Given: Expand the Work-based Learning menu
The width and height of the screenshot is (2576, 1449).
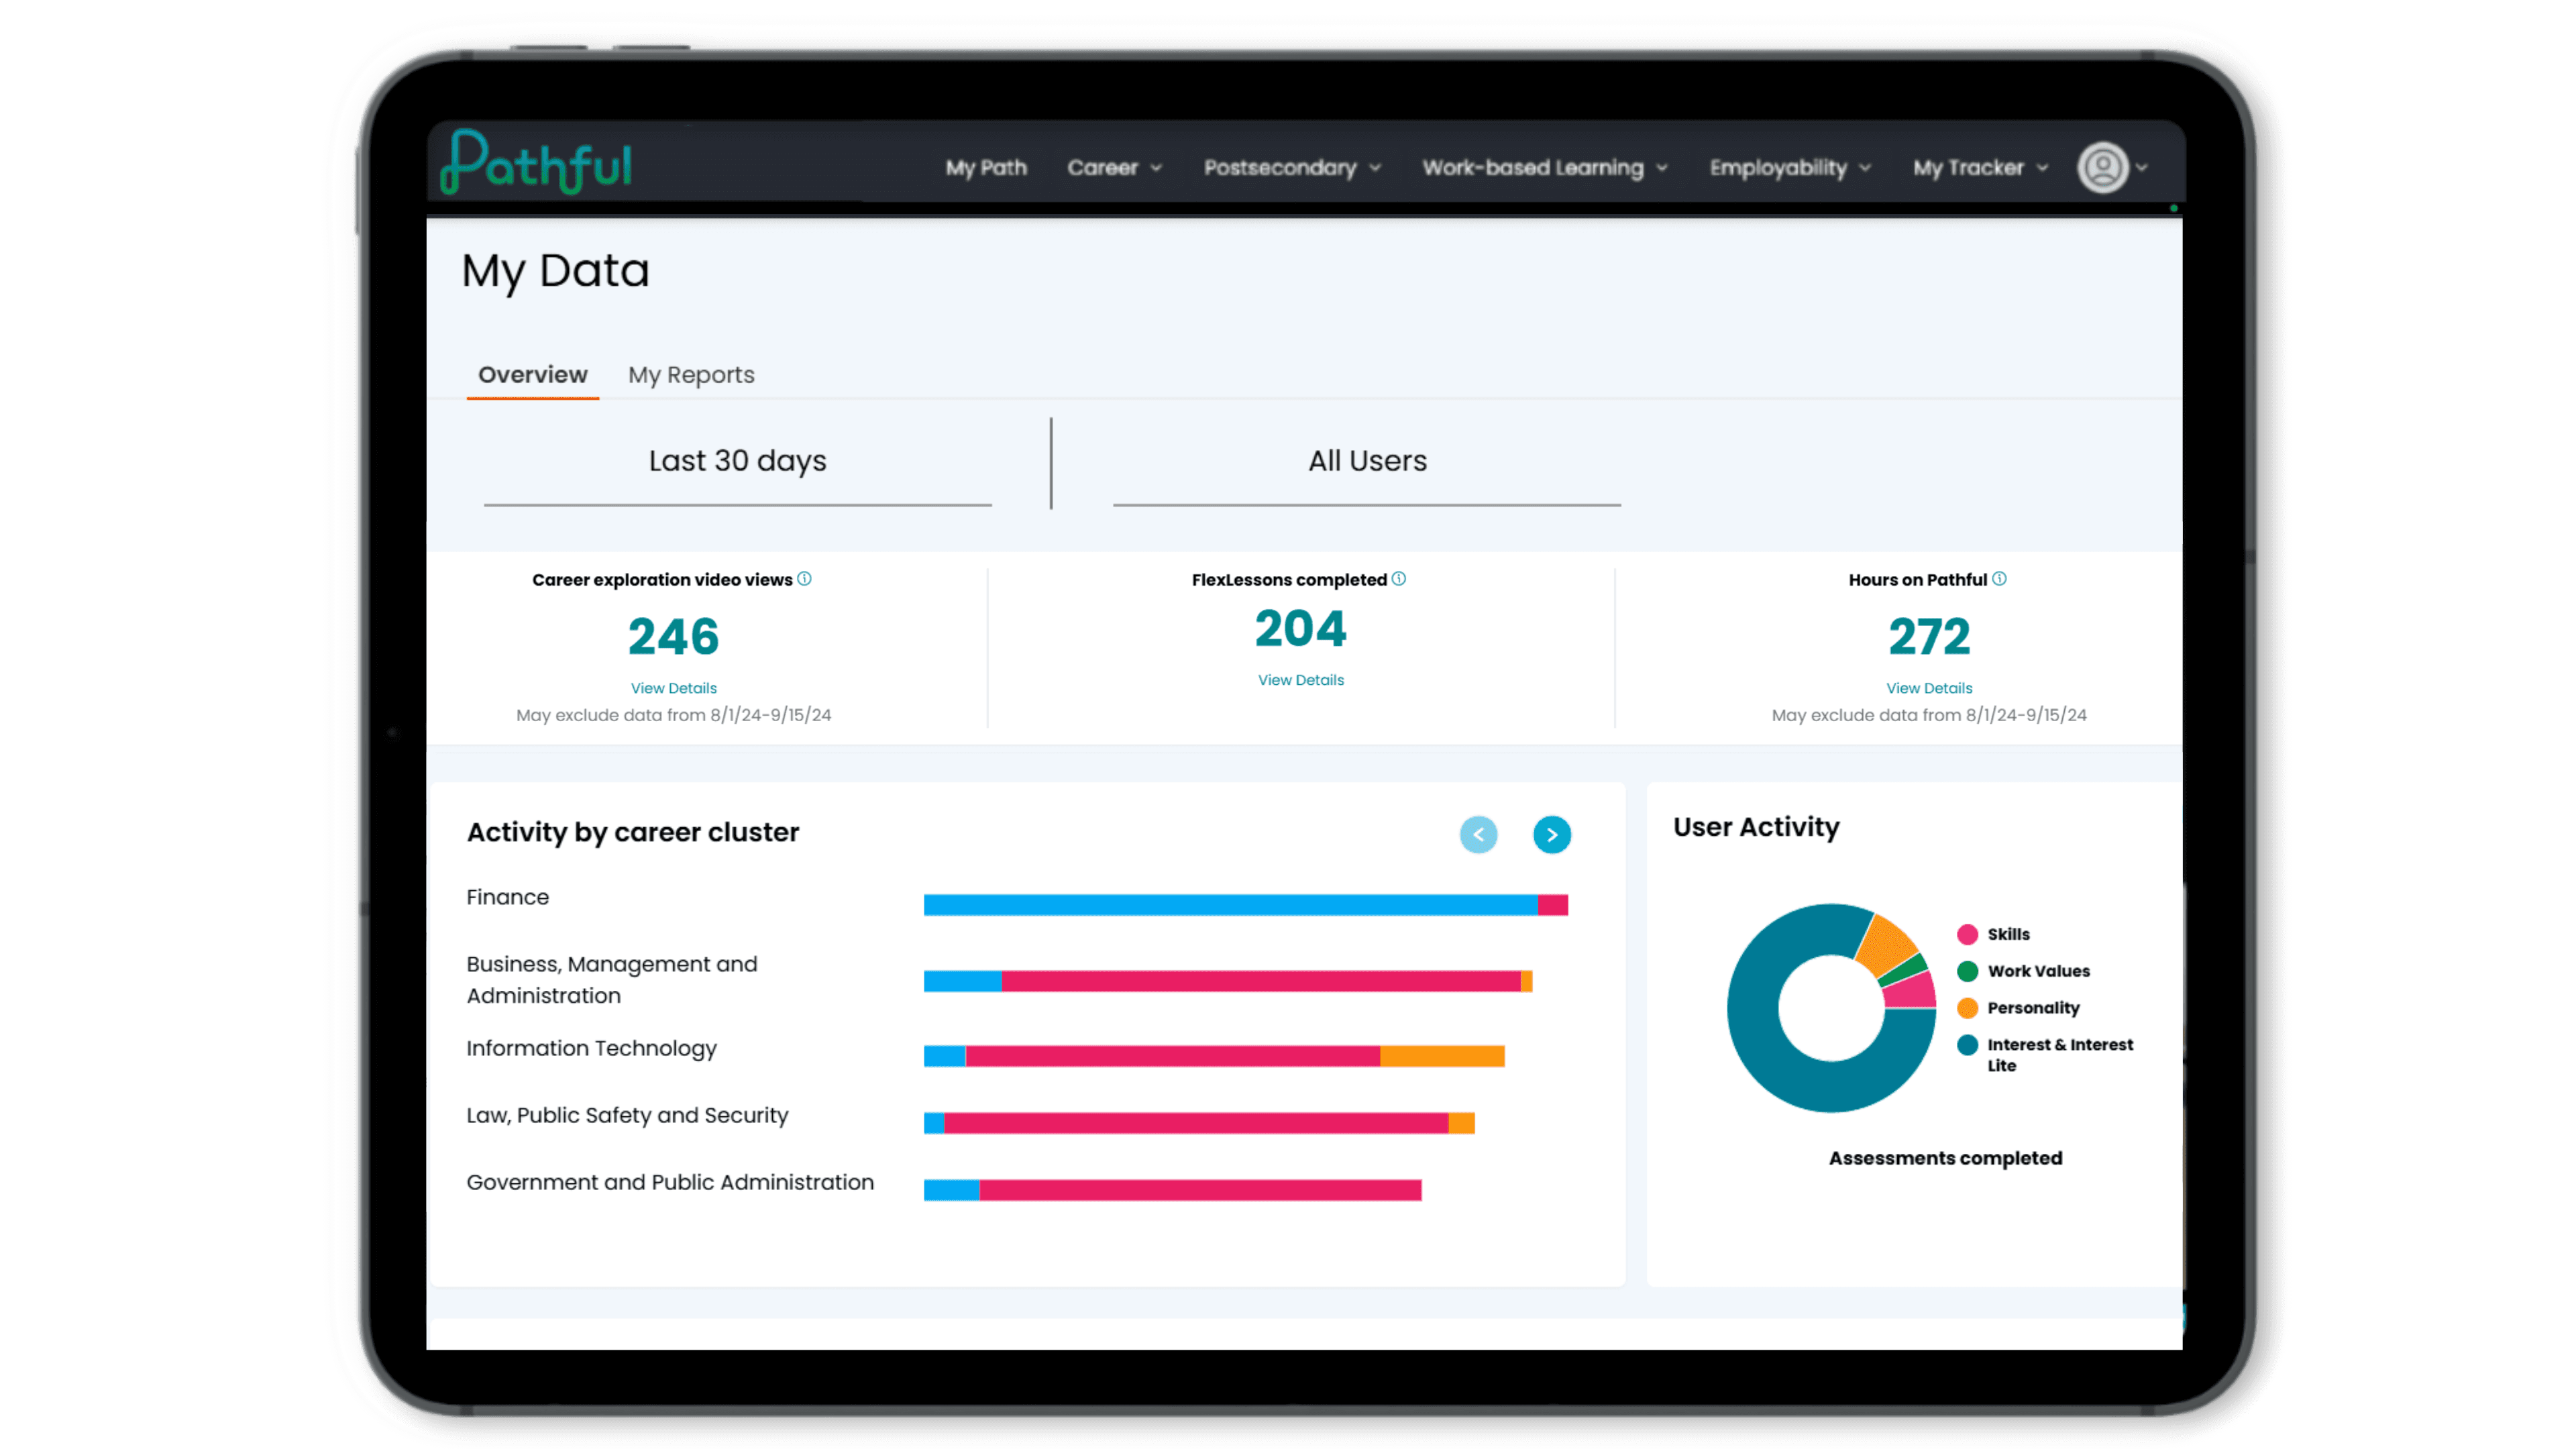Looking at the screenshot, I should click(1545, 168).
